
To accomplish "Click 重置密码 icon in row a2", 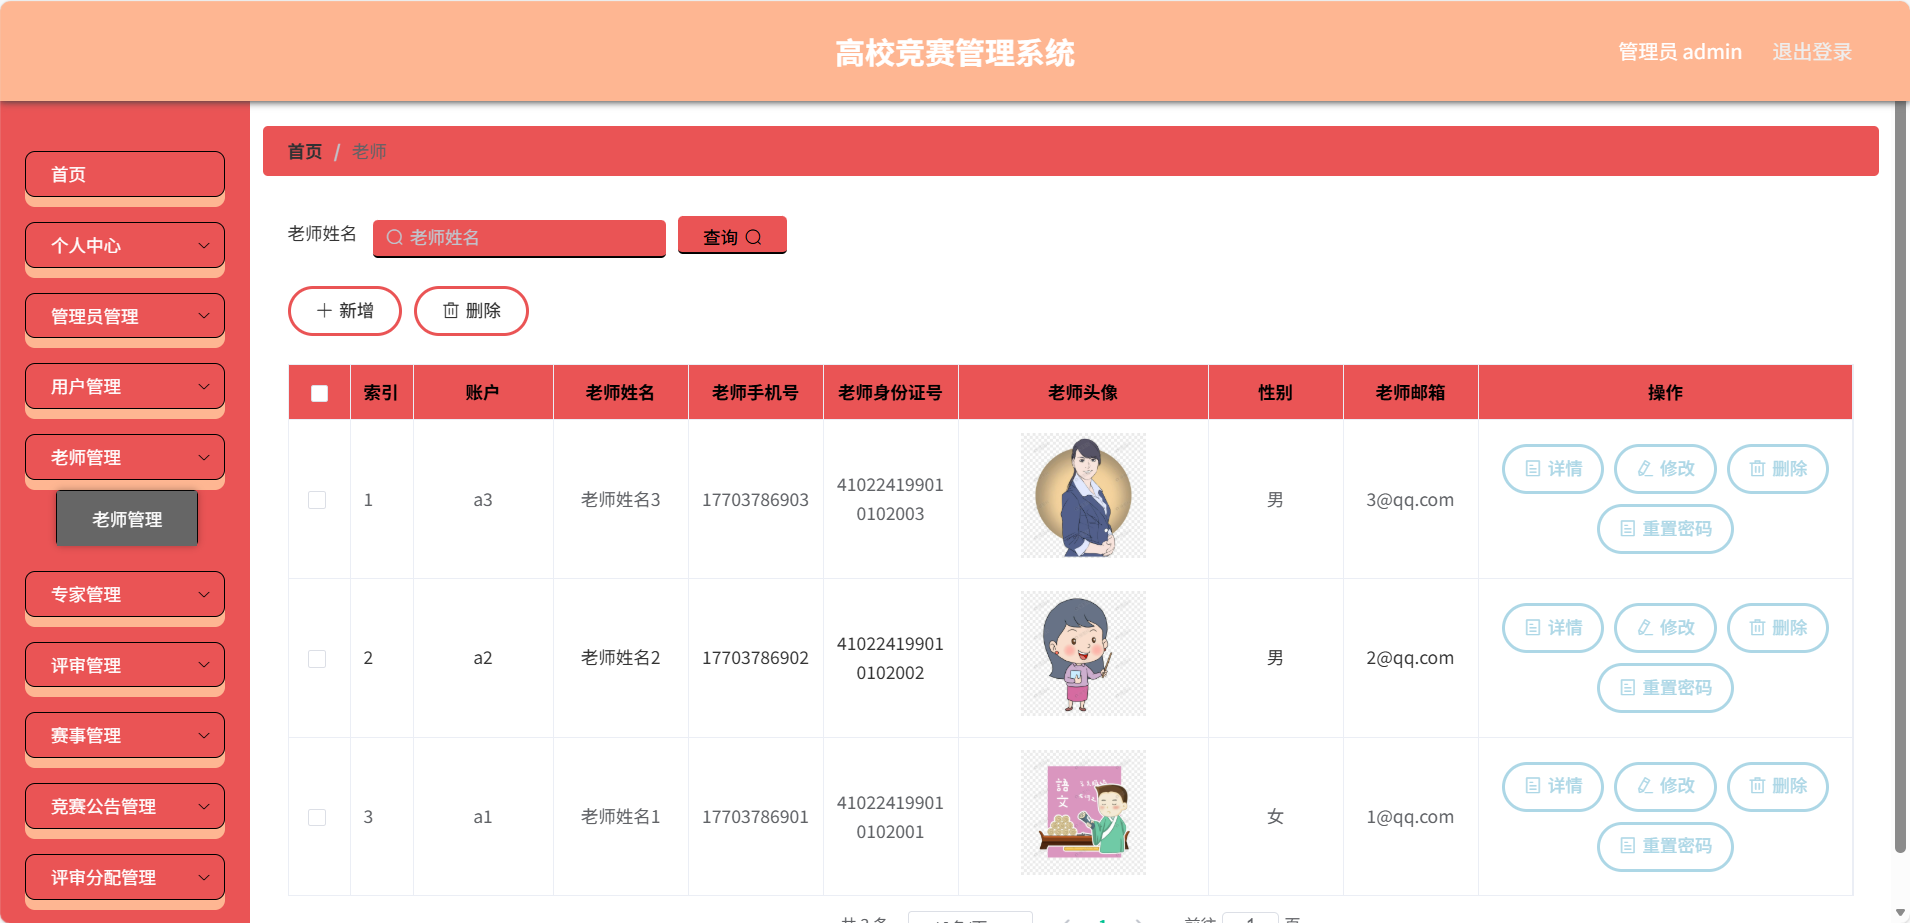I will coord(1628,688).
